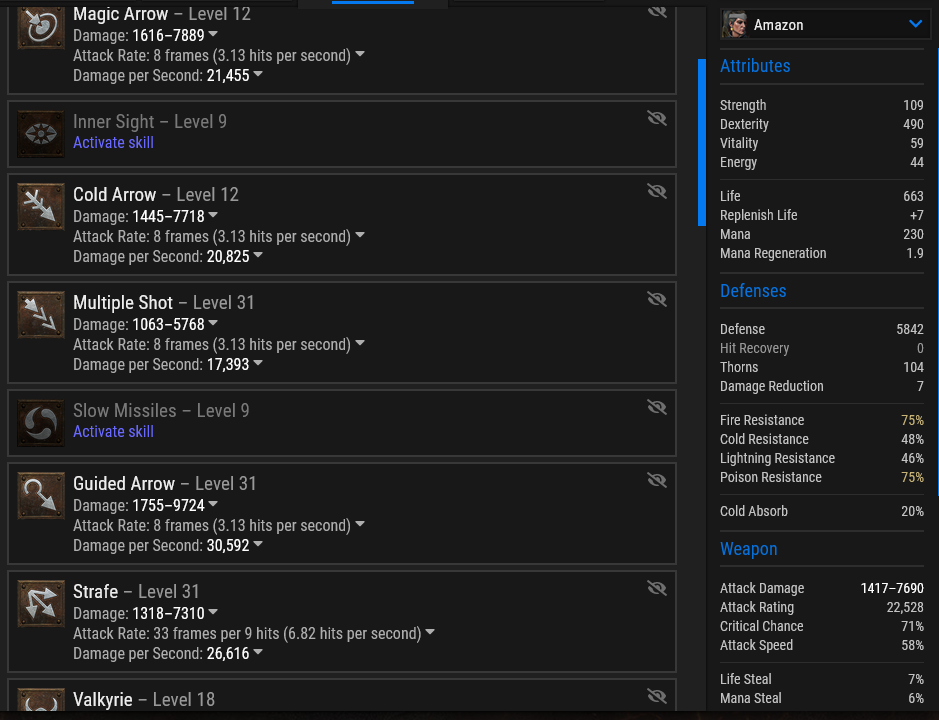Toggle visibility of Cold Arrow skill

[656, 190]
